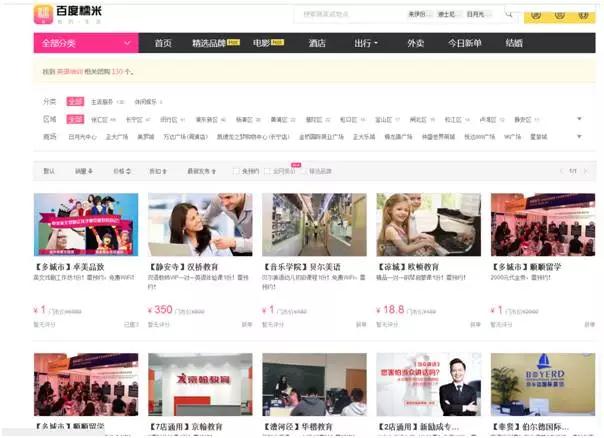Open the 新励成 deal thumbnail
Image resolution: width=604 pixels, height=438 pixels.
coord(429,384)
